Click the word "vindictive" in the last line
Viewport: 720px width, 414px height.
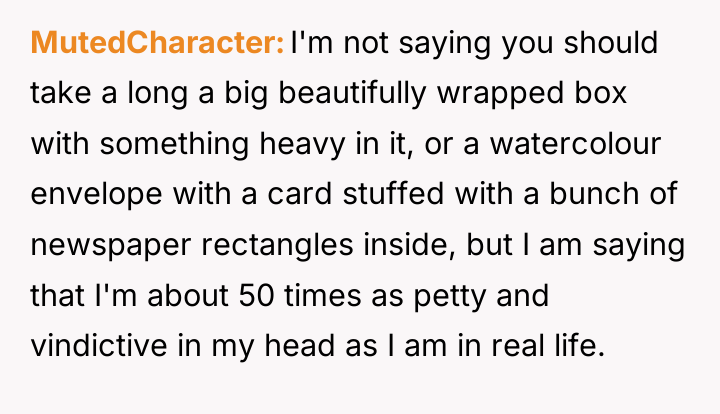pos(99,346)
